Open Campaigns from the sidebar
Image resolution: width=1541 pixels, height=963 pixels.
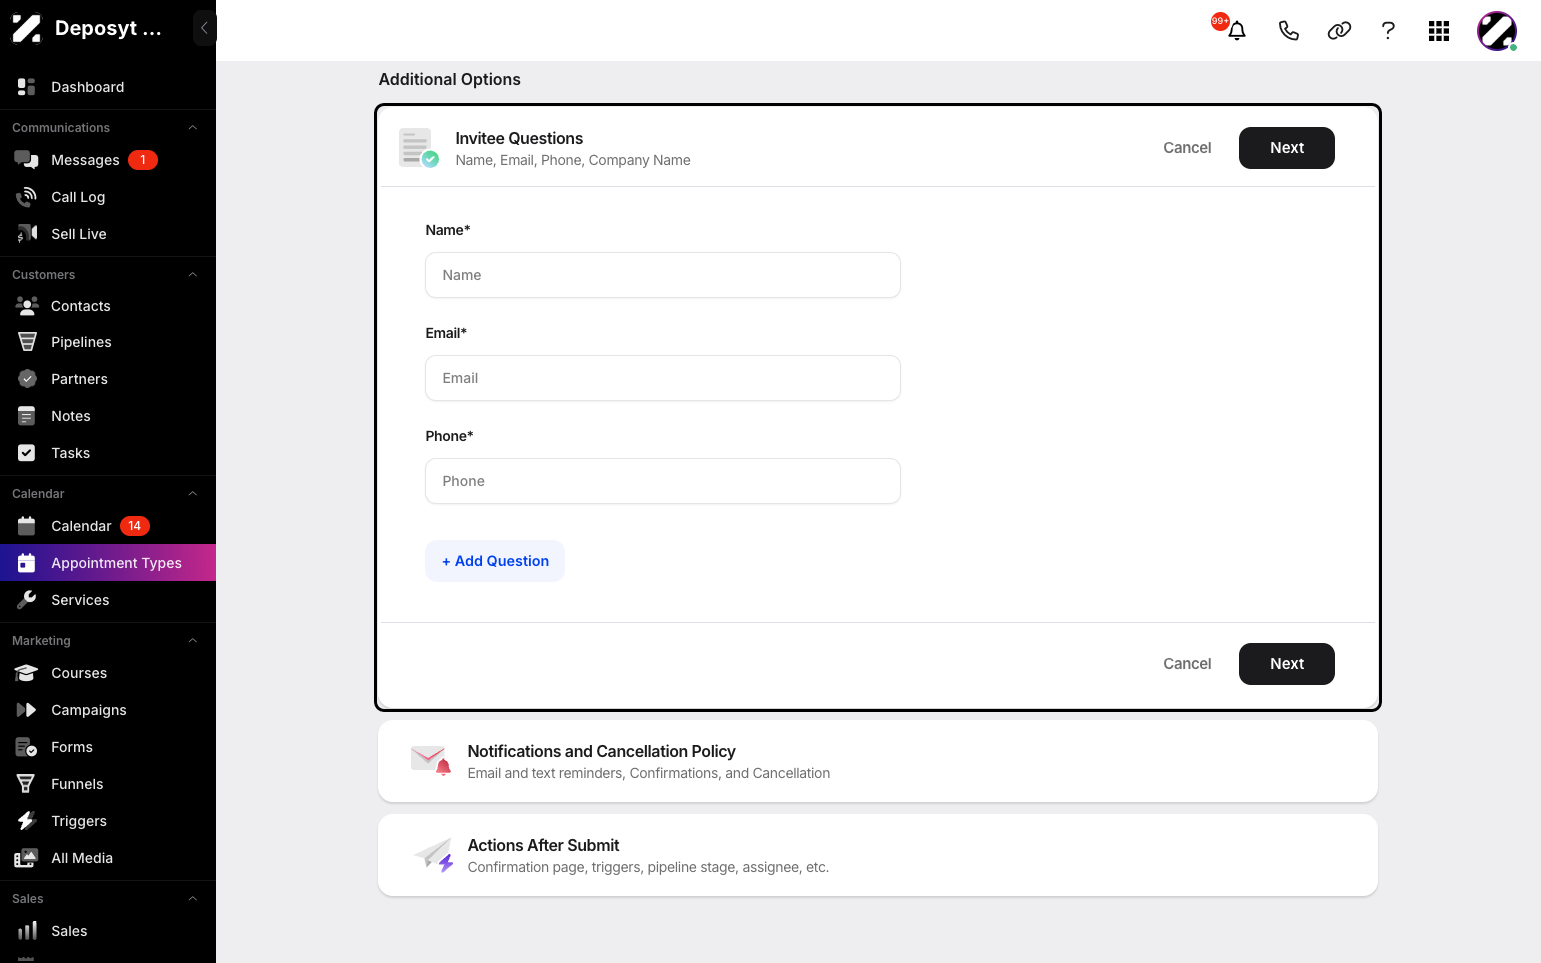tap(108, 710)
